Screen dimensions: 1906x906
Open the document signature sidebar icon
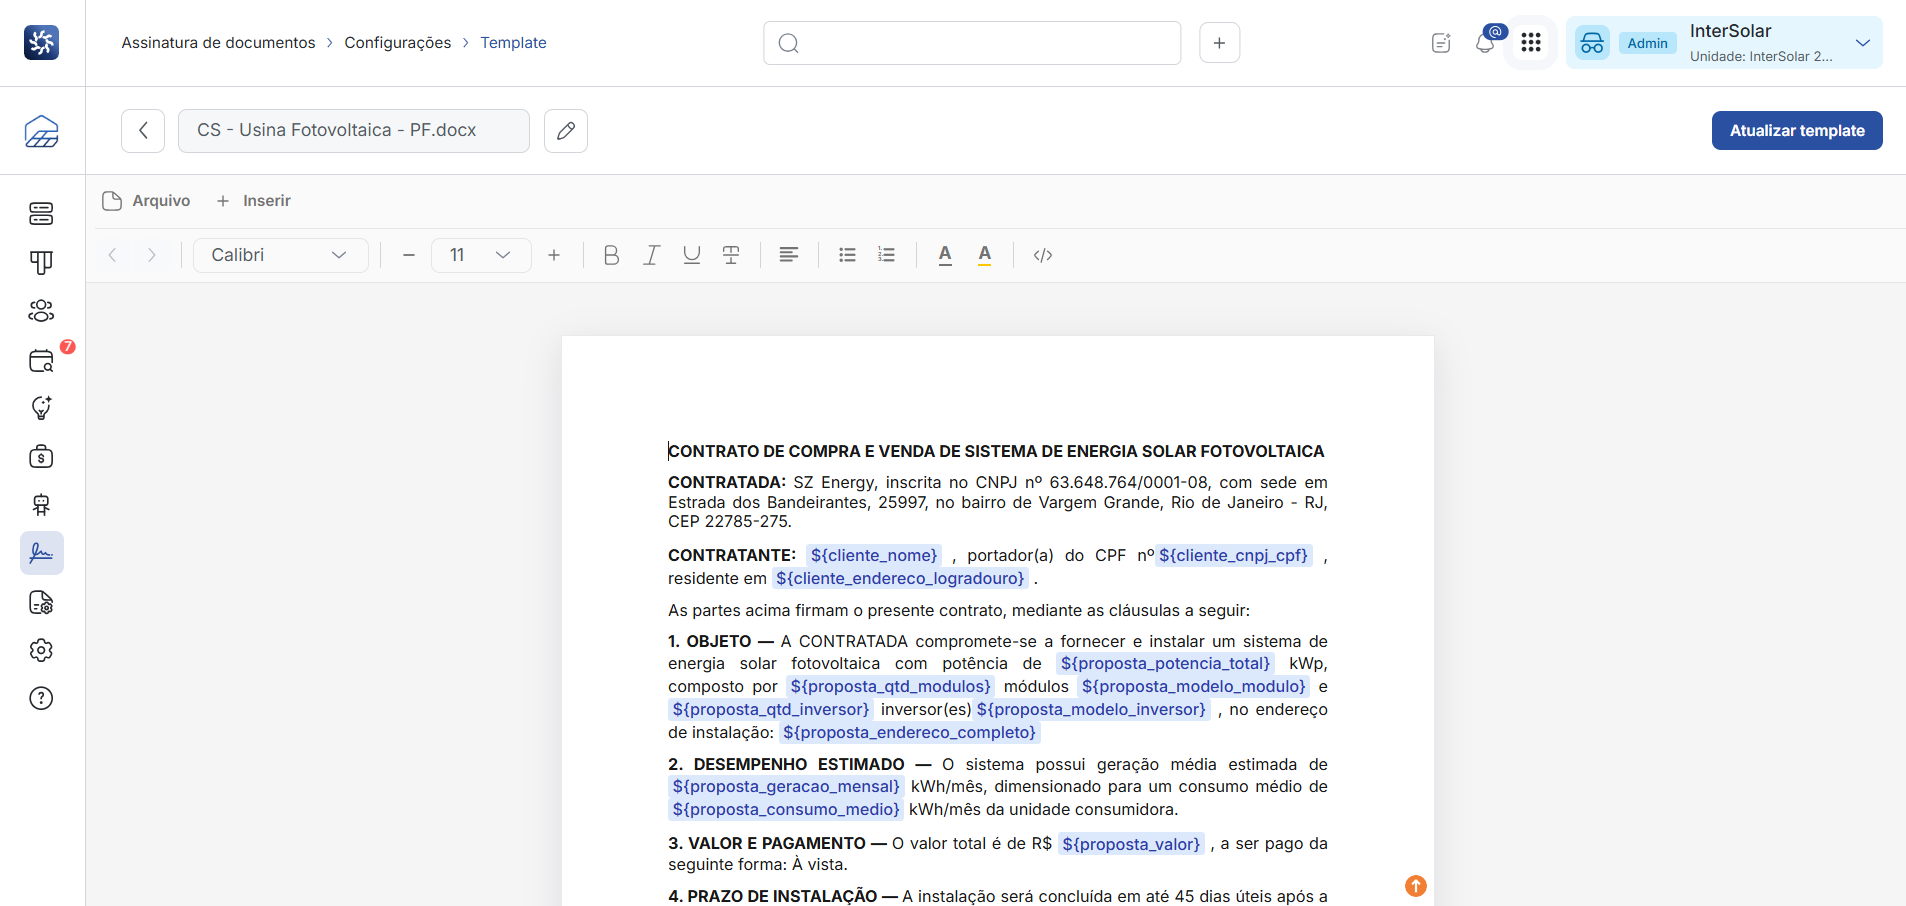pos(42,553)
